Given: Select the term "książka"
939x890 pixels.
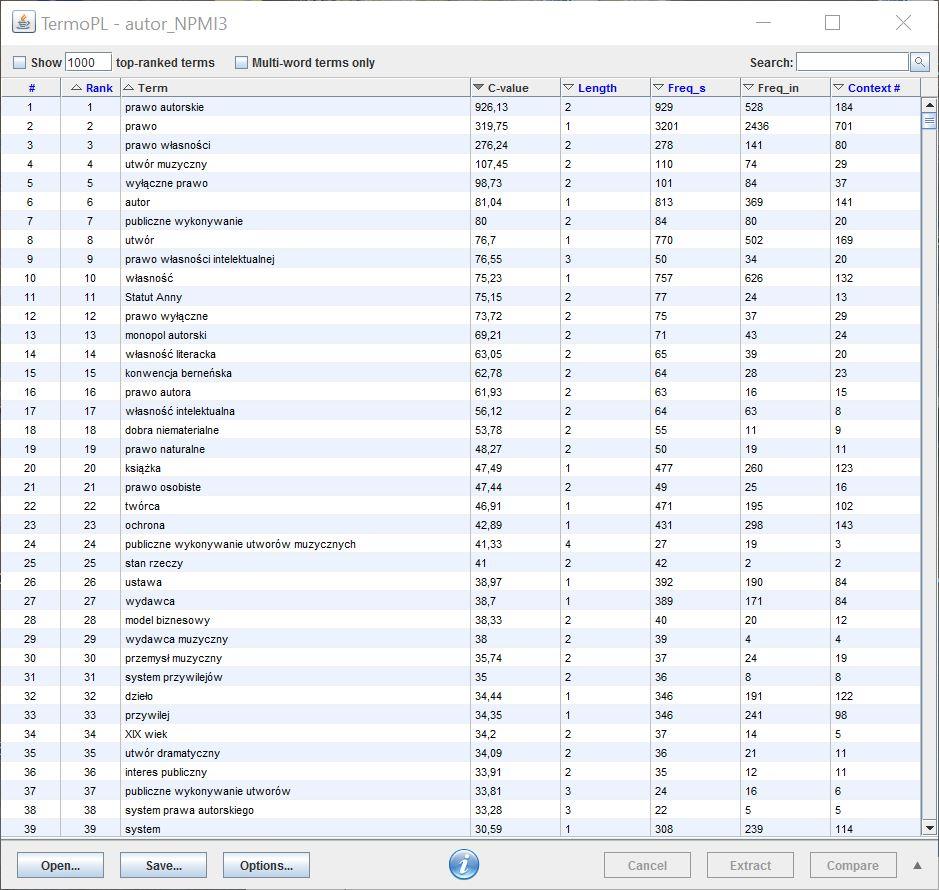Looking at the screenshot, I should pos(143,468).
